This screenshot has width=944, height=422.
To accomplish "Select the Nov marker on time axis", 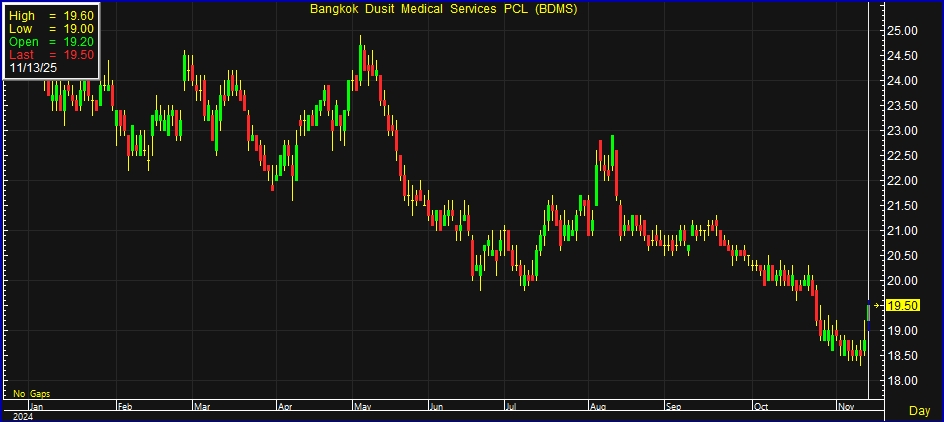I will click(x=844, y=407).
